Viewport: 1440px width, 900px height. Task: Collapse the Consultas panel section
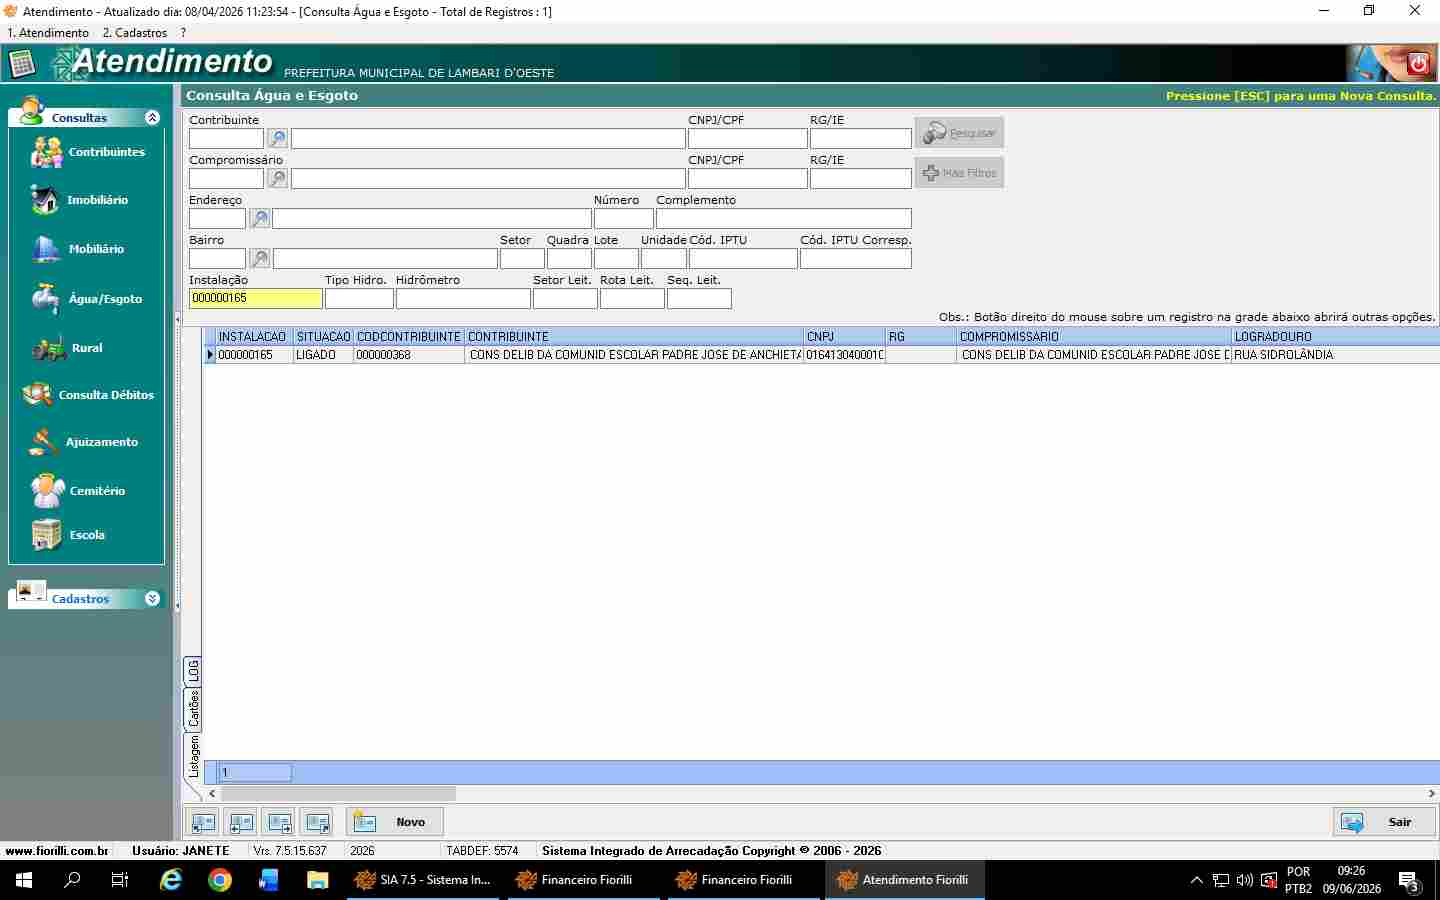(152, 118)
